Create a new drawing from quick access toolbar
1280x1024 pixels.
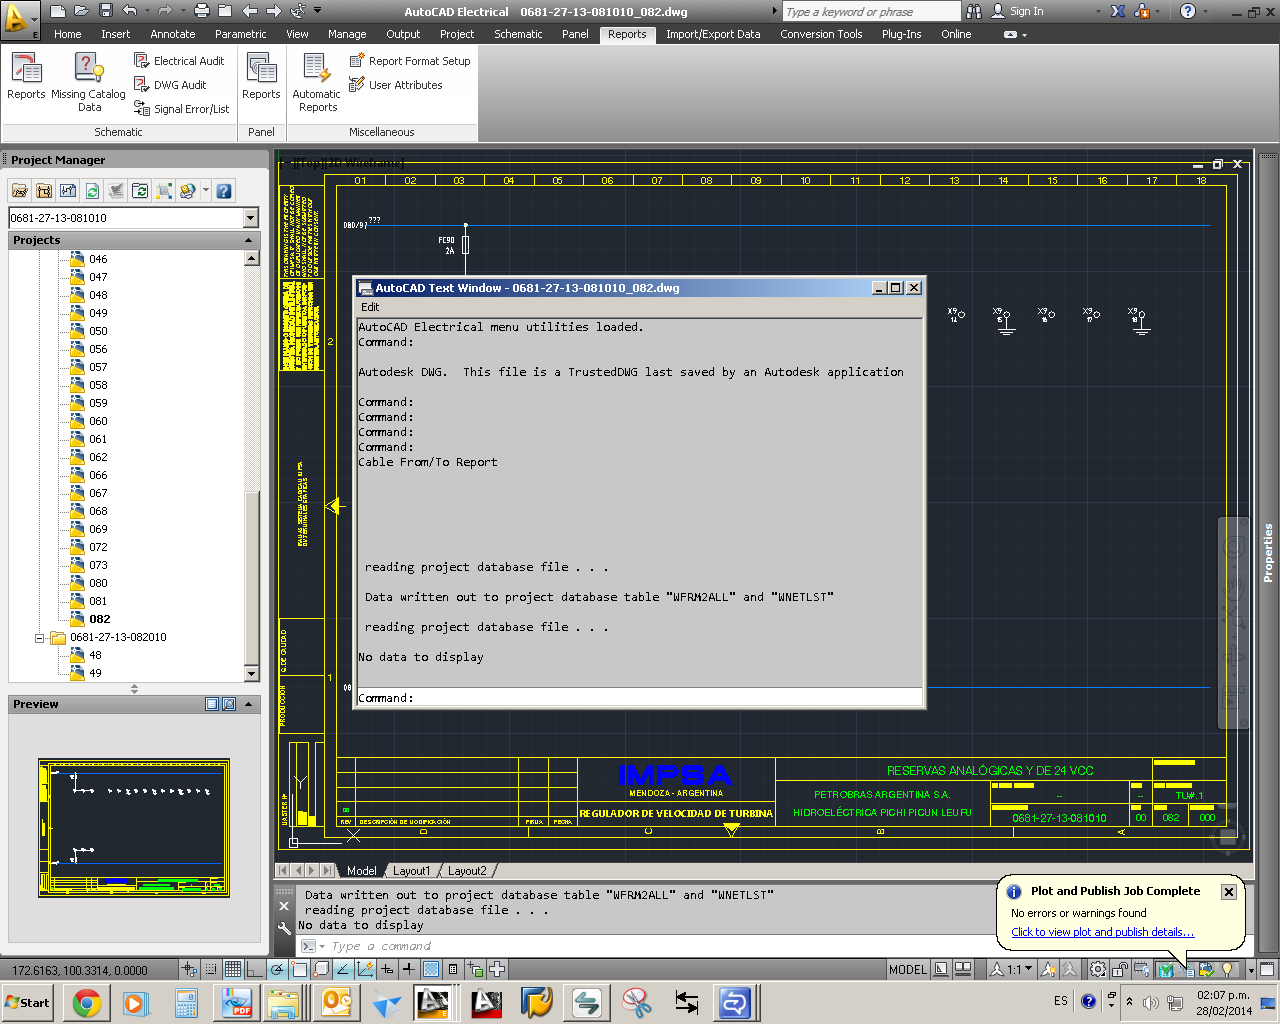[x=58, y=11]
